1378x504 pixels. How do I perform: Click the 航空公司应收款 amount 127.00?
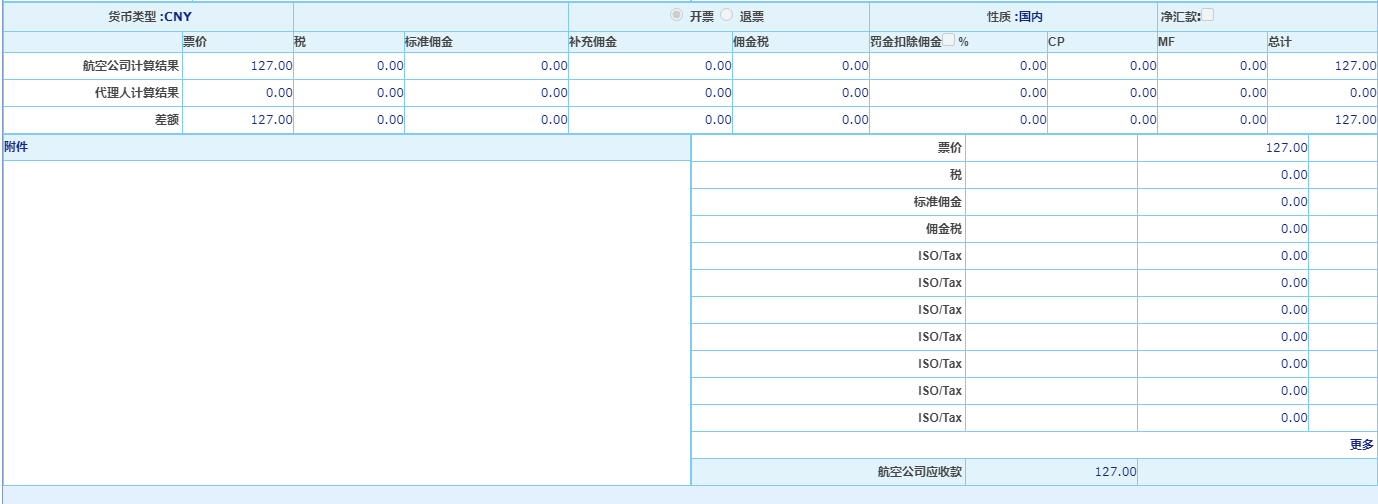click(1115, 472)
